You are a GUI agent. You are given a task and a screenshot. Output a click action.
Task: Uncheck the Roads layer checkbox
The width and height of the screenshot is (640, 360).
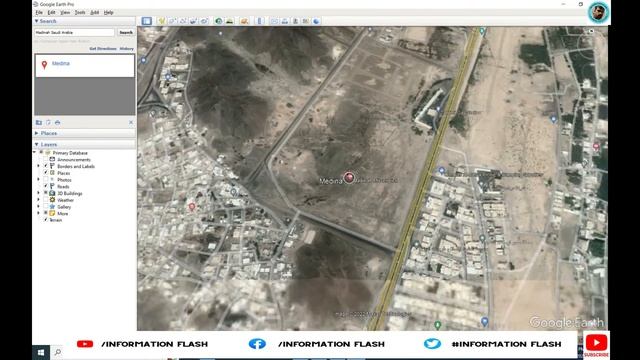pyautogui.click(x=46, y=186)
